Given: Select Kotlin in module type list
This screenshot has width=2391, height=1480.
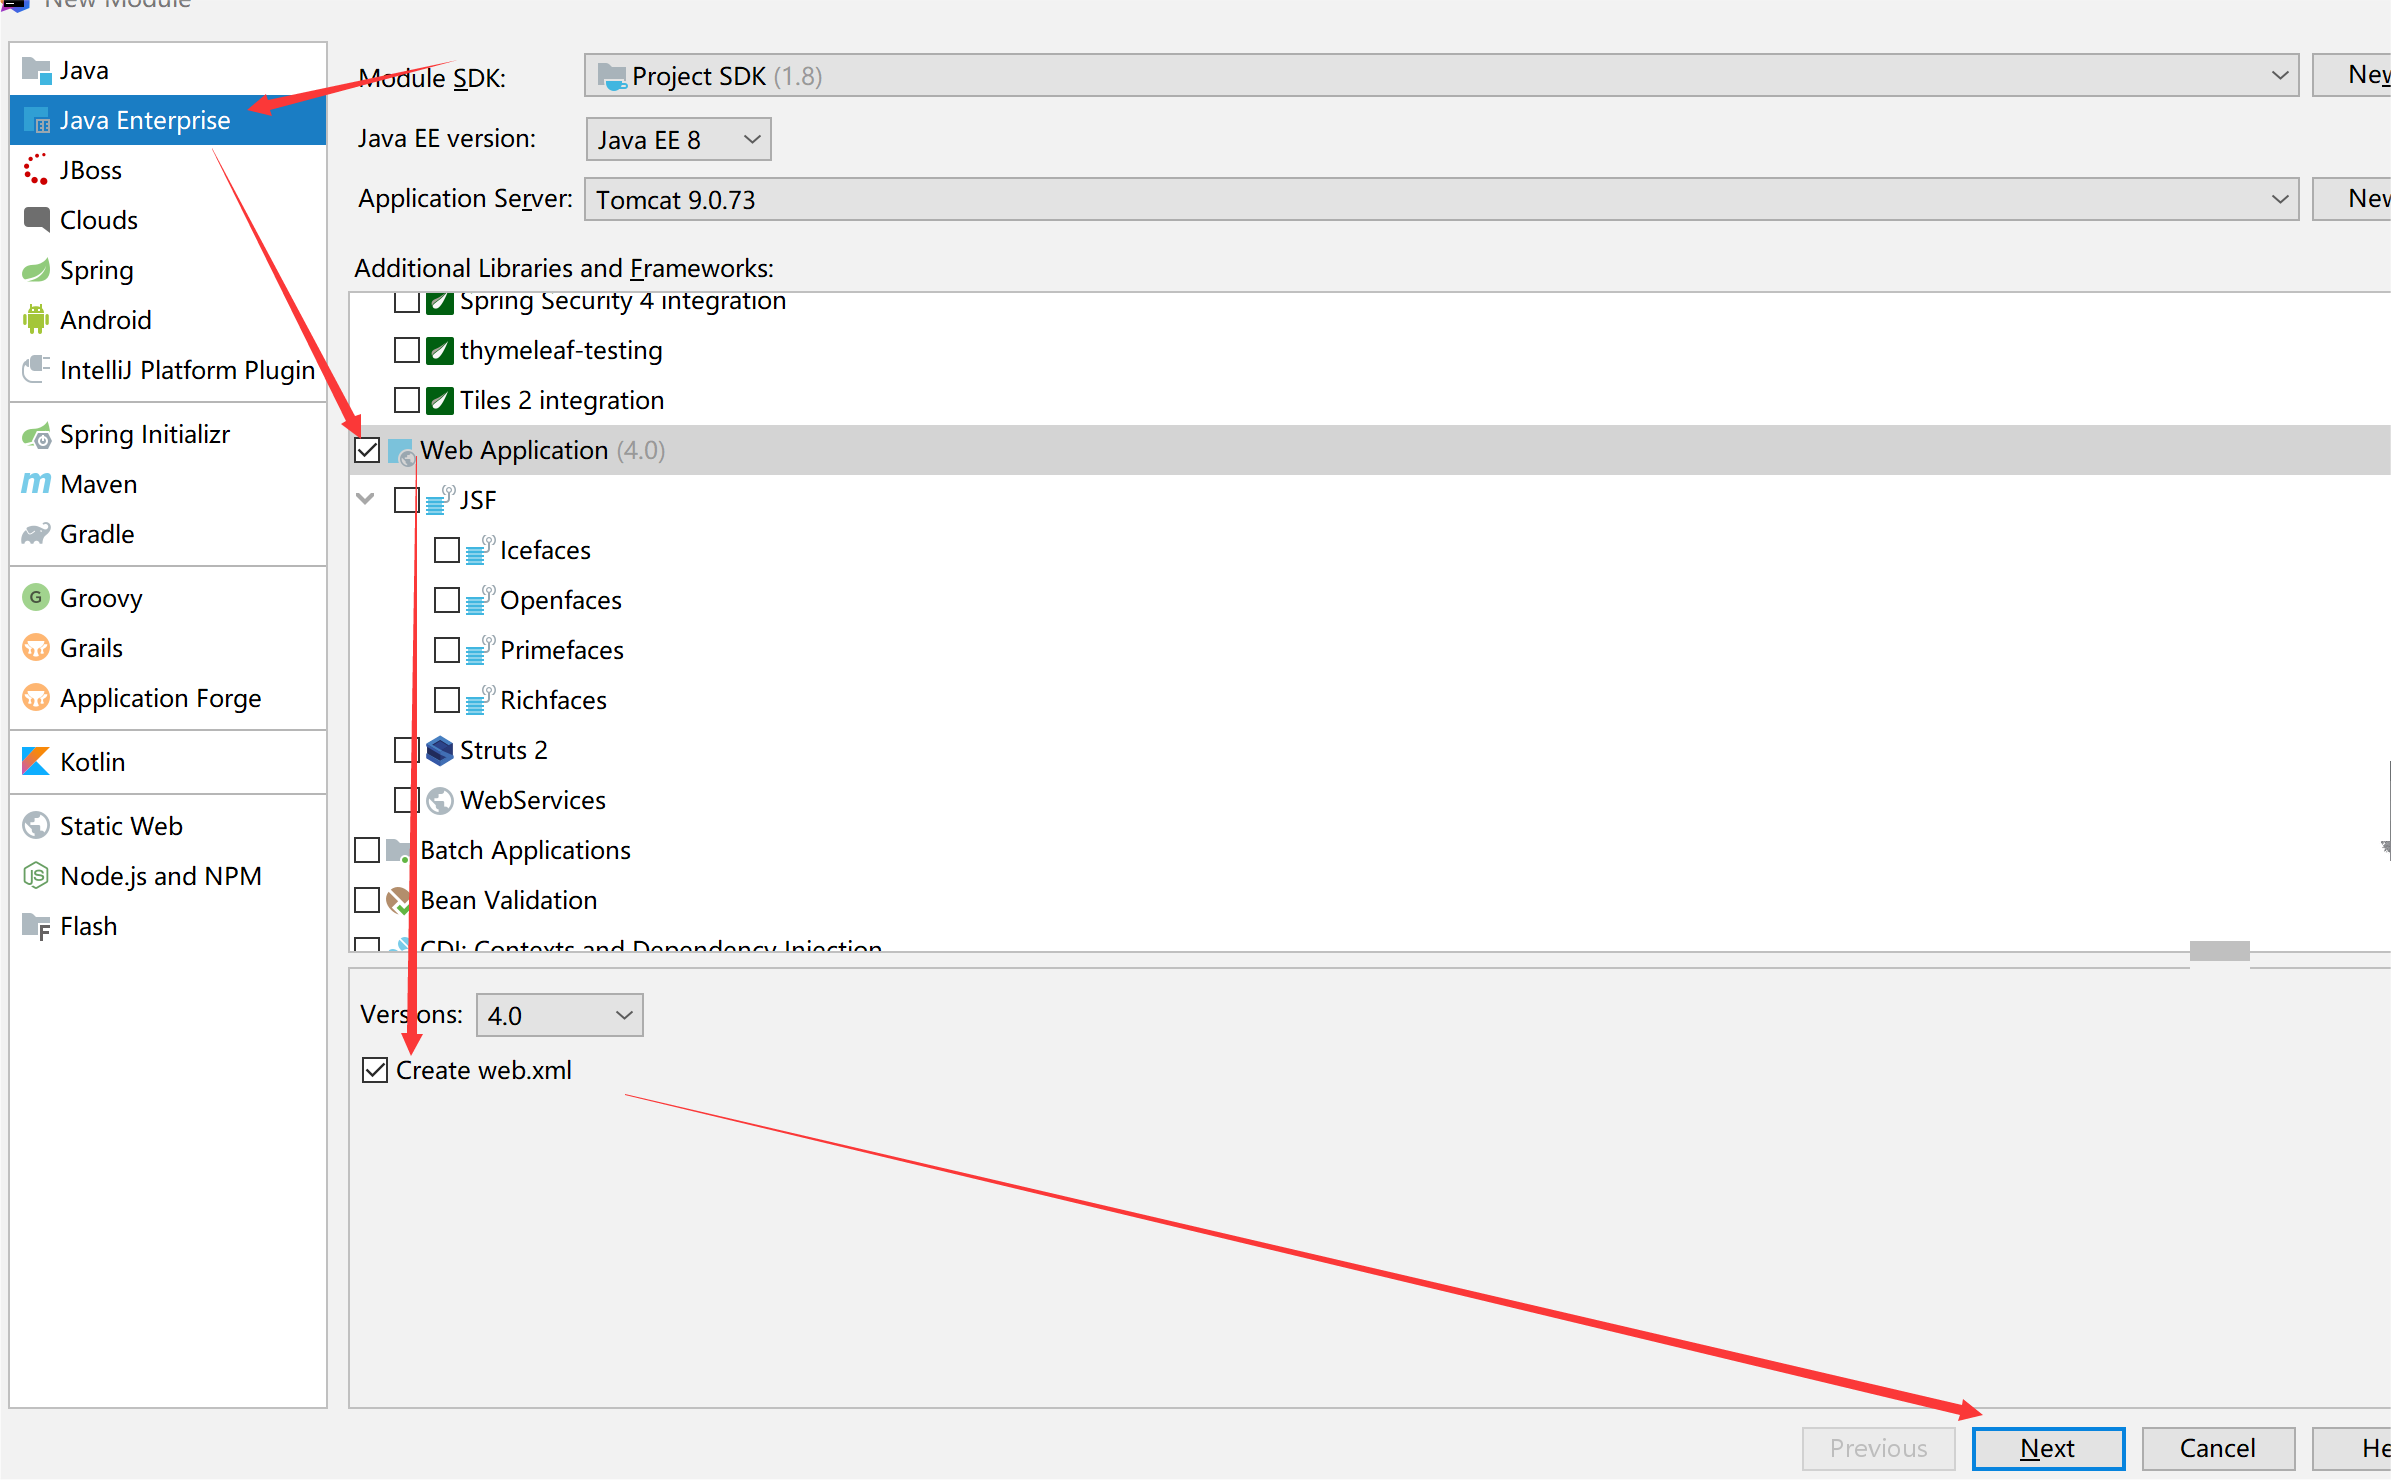Looking at the screenshot, I should 168,762.
